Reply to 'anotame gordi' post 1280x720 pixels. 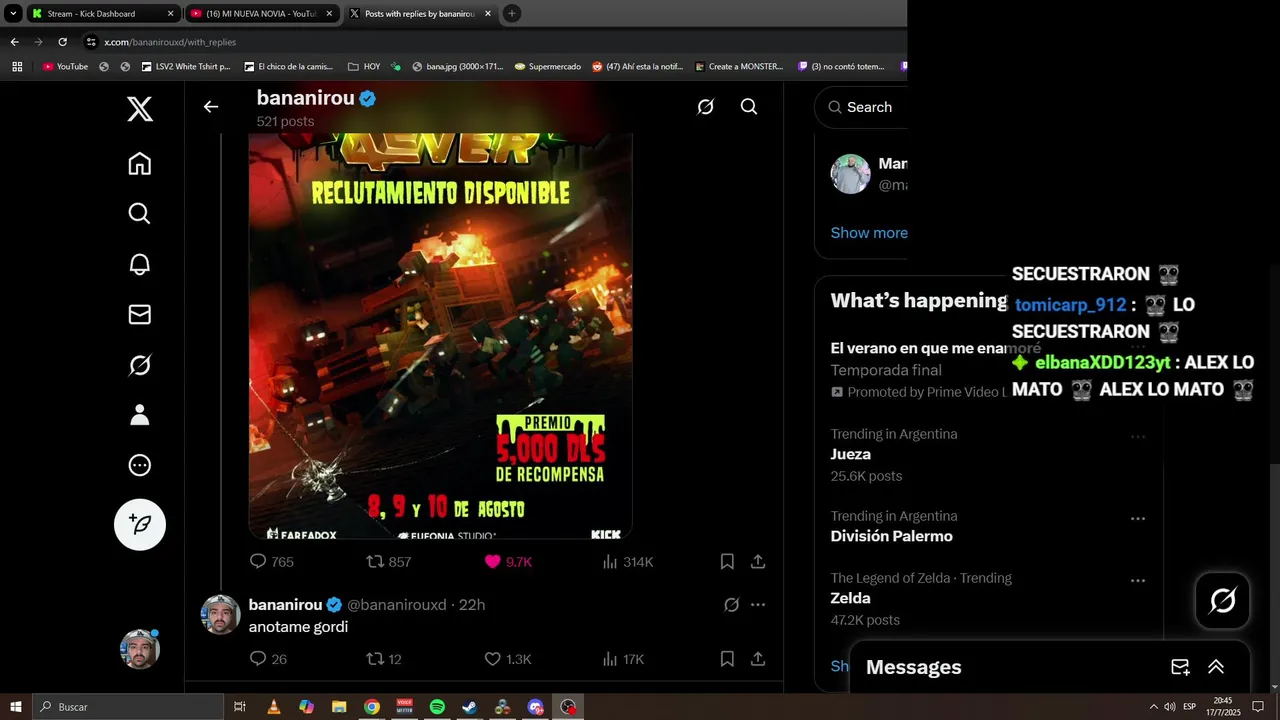click(268, 659)
